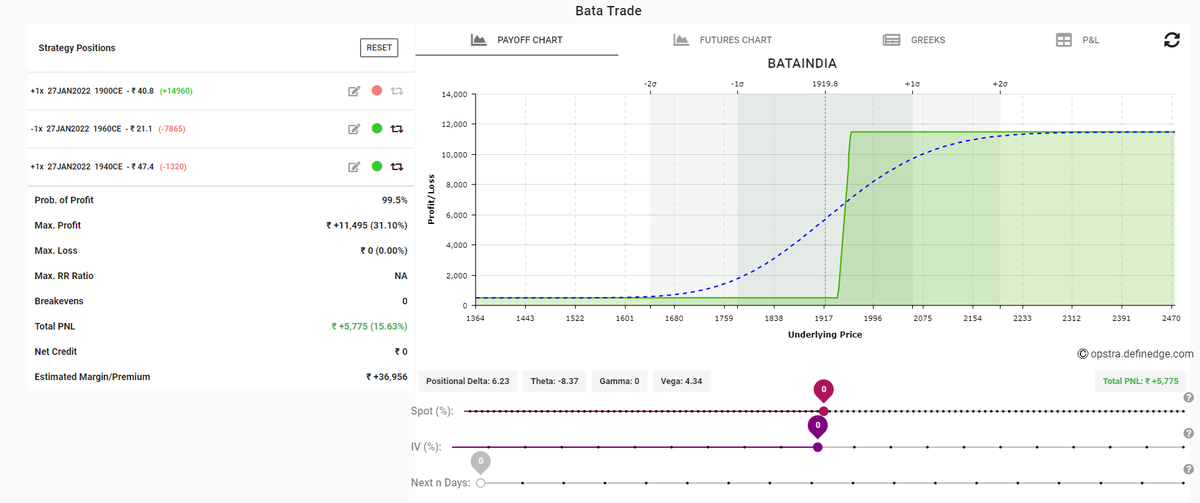Click the Prob. of Profit 99.5% value
The image size is (1200, 503).
coord(394,200)
